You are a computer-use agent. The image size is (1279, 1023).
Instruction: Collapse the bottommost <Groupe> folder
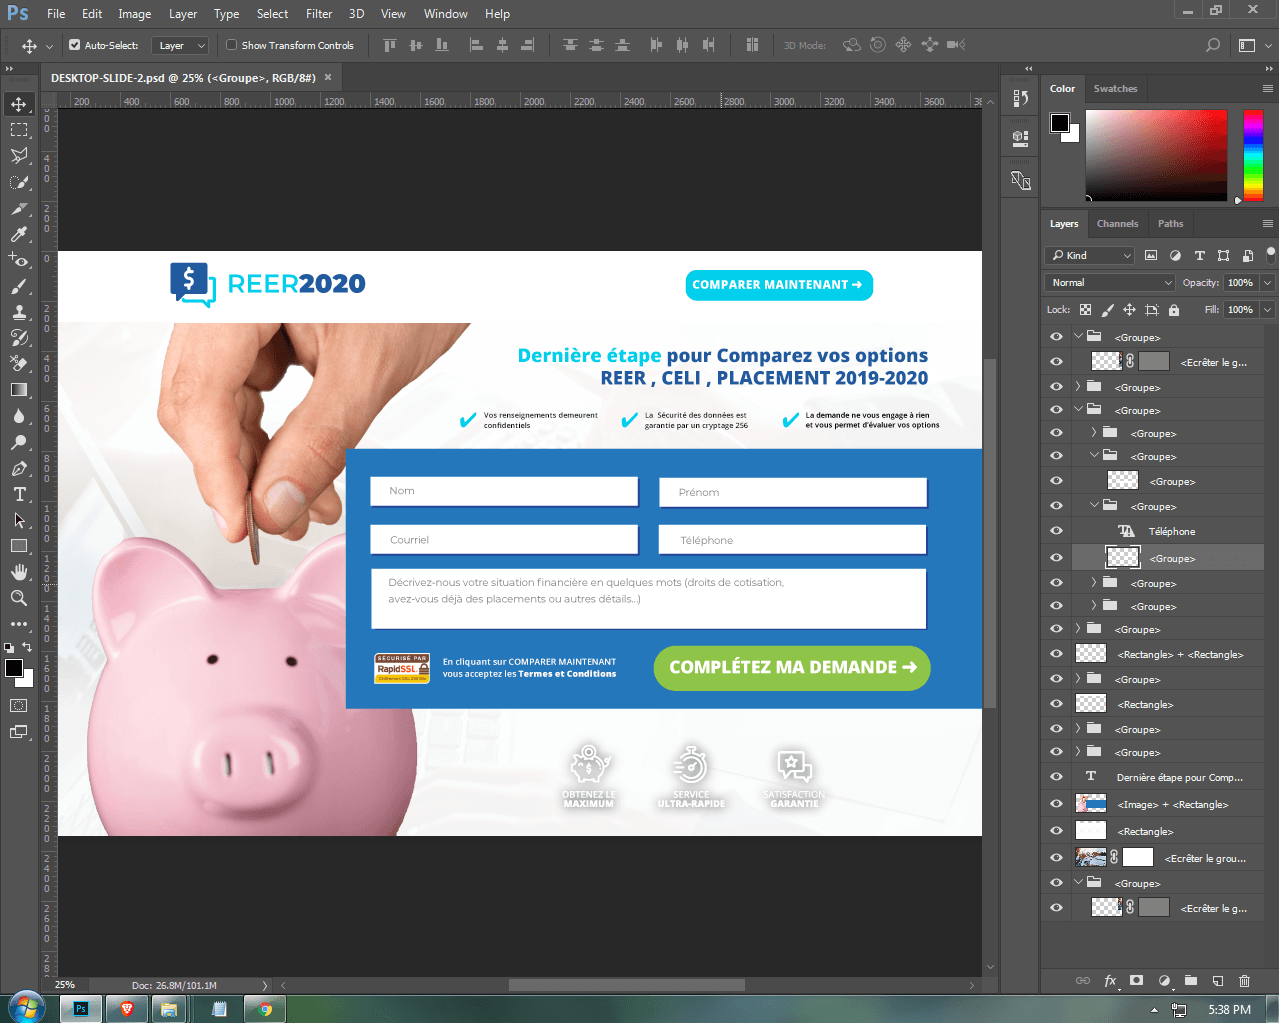[1078, 883]
